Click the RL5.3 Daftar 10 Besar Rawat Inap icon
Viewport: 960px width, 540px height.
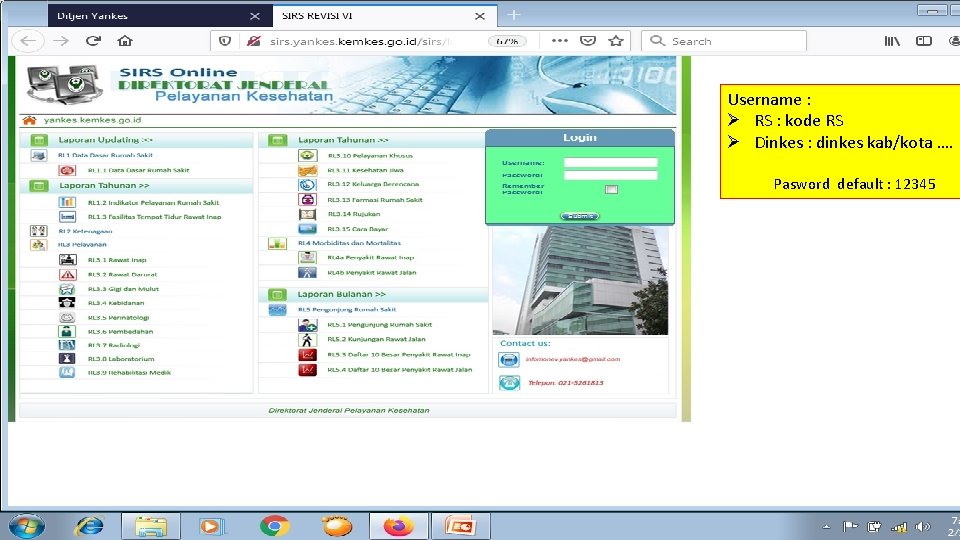tap(307, 354)
